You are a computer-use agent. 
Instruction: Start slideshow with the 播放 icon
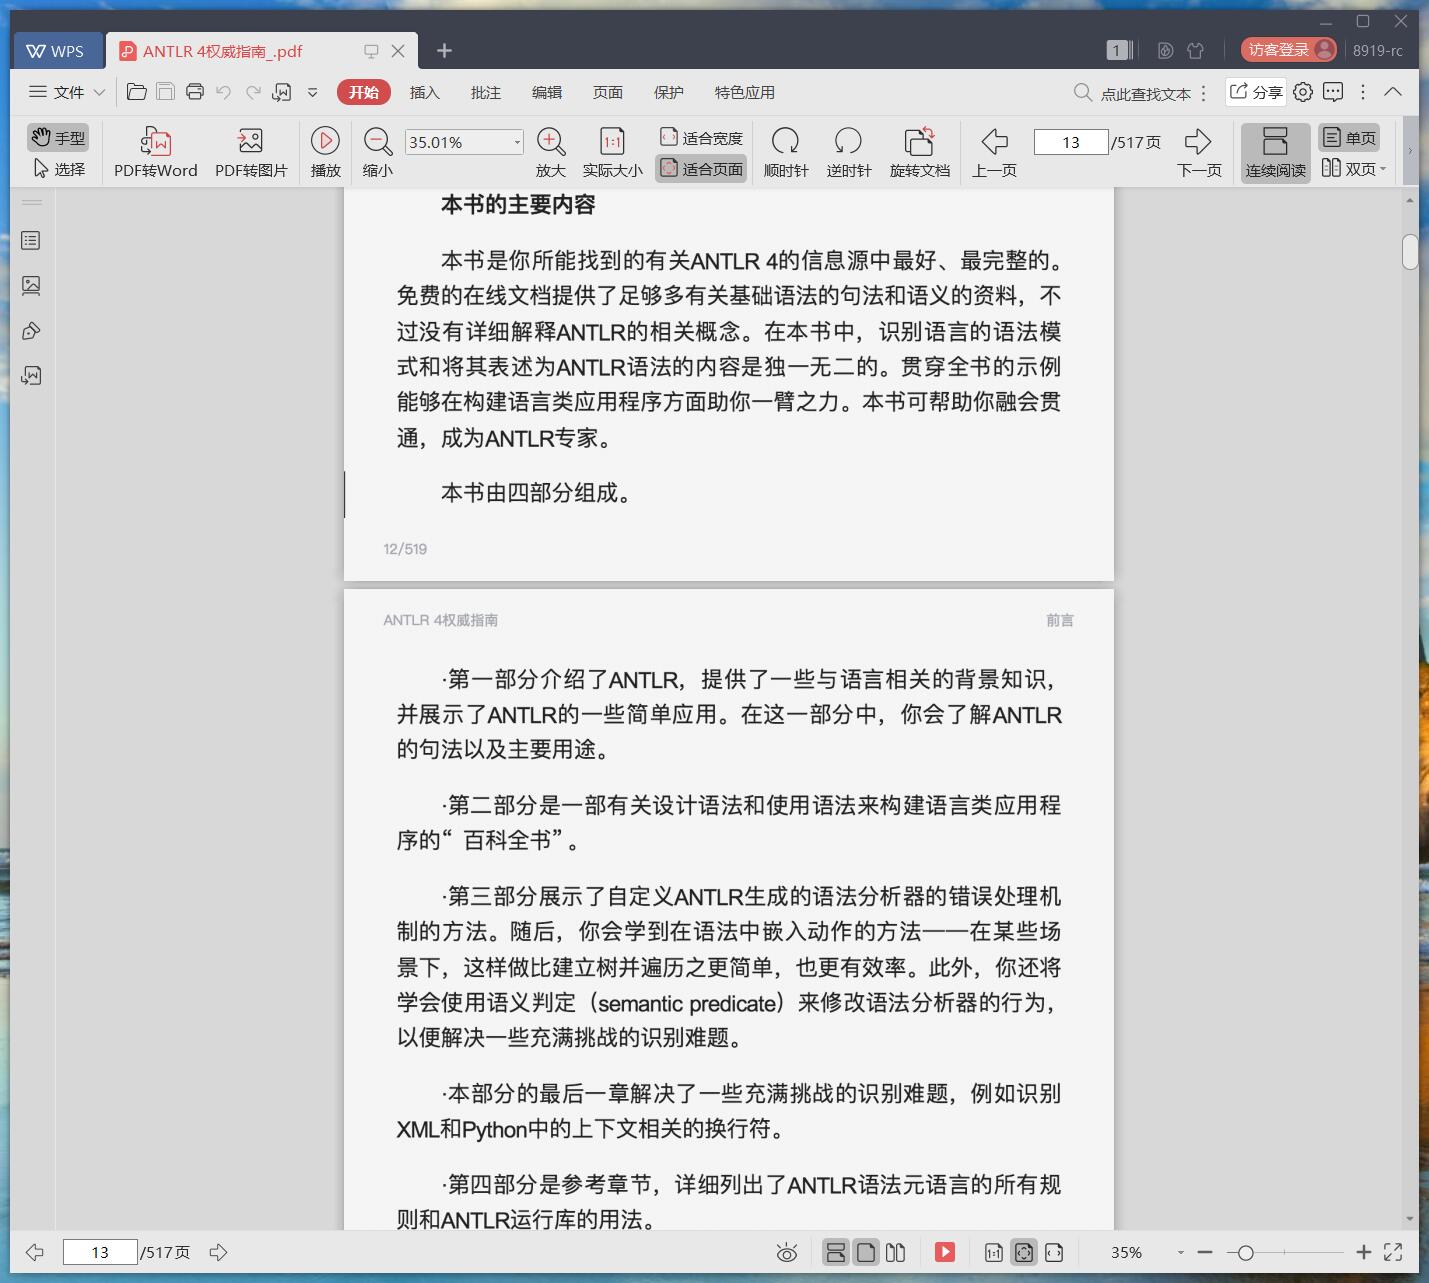(x=325, y=150)
